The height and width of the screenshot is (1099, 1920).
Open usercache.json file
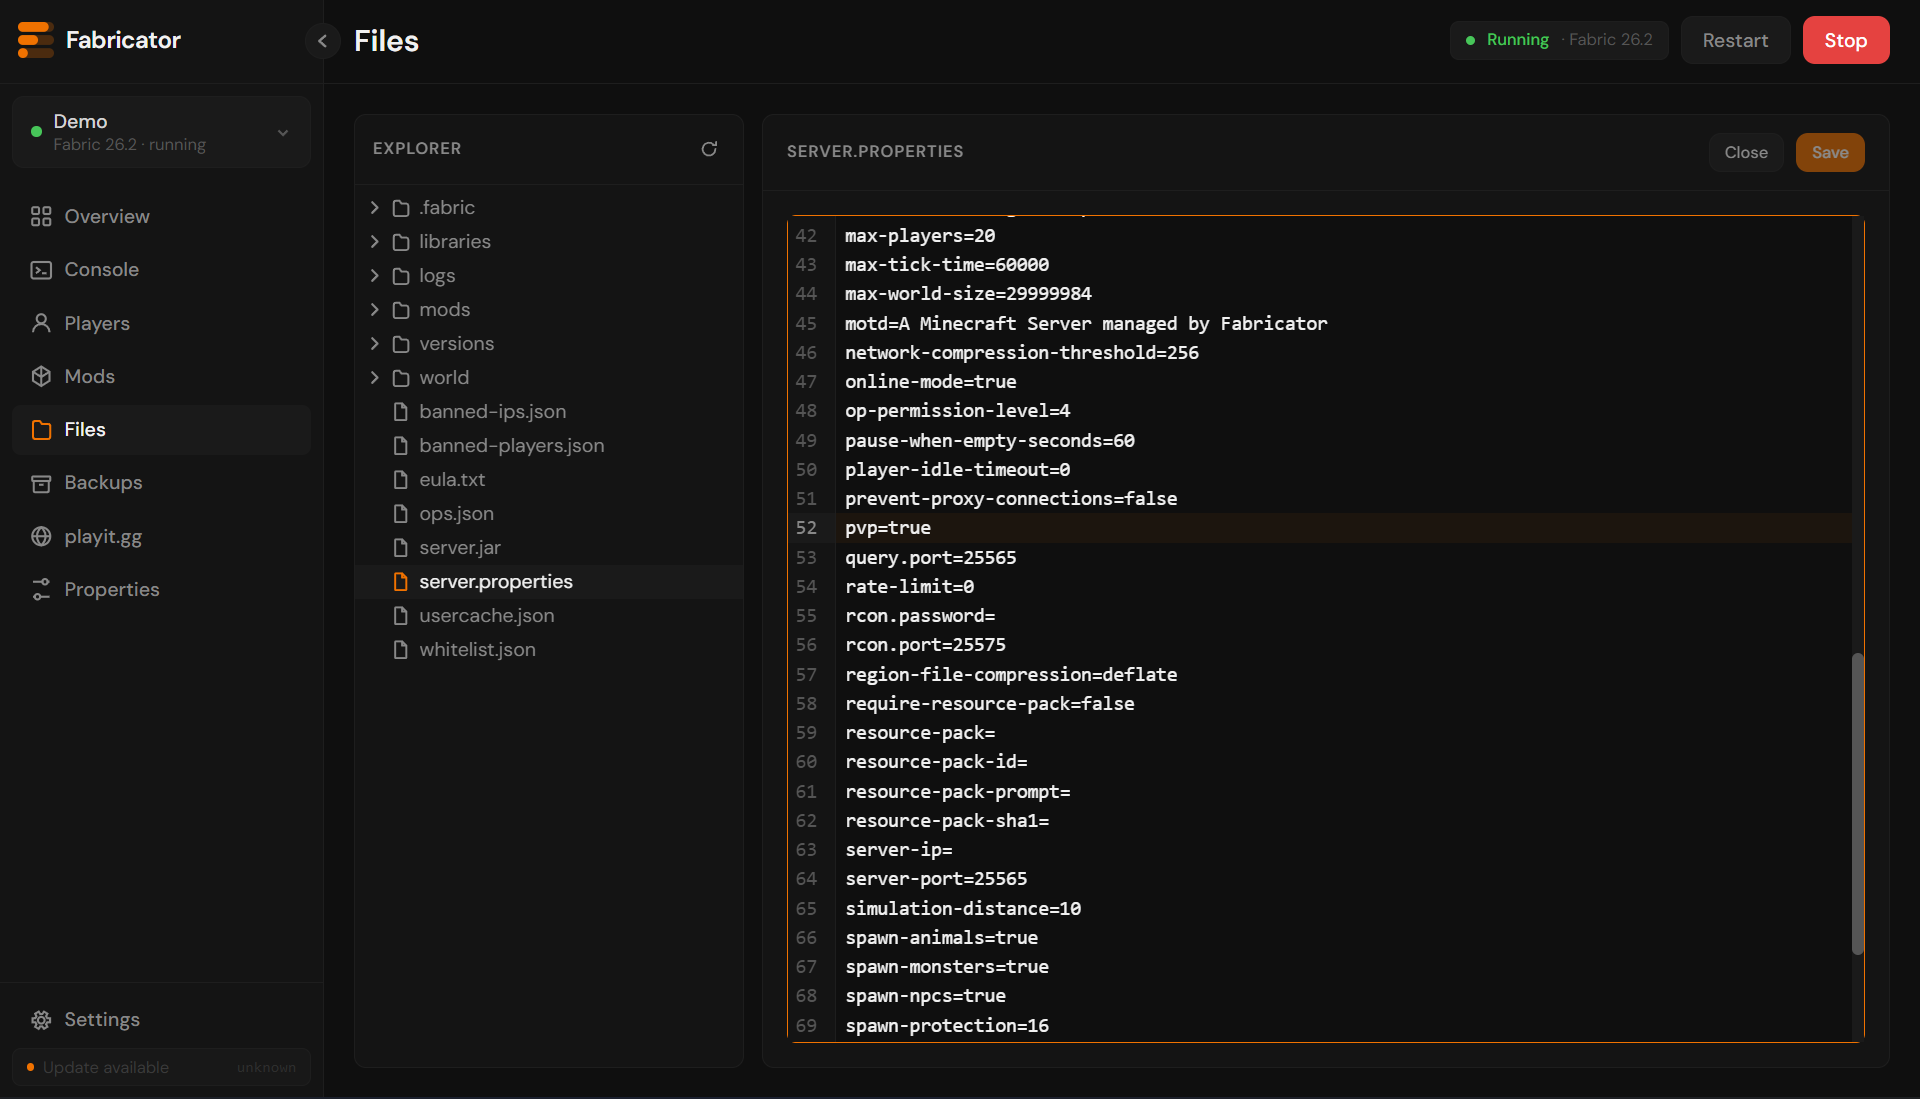pyautogui.click(x=549, y=616)
